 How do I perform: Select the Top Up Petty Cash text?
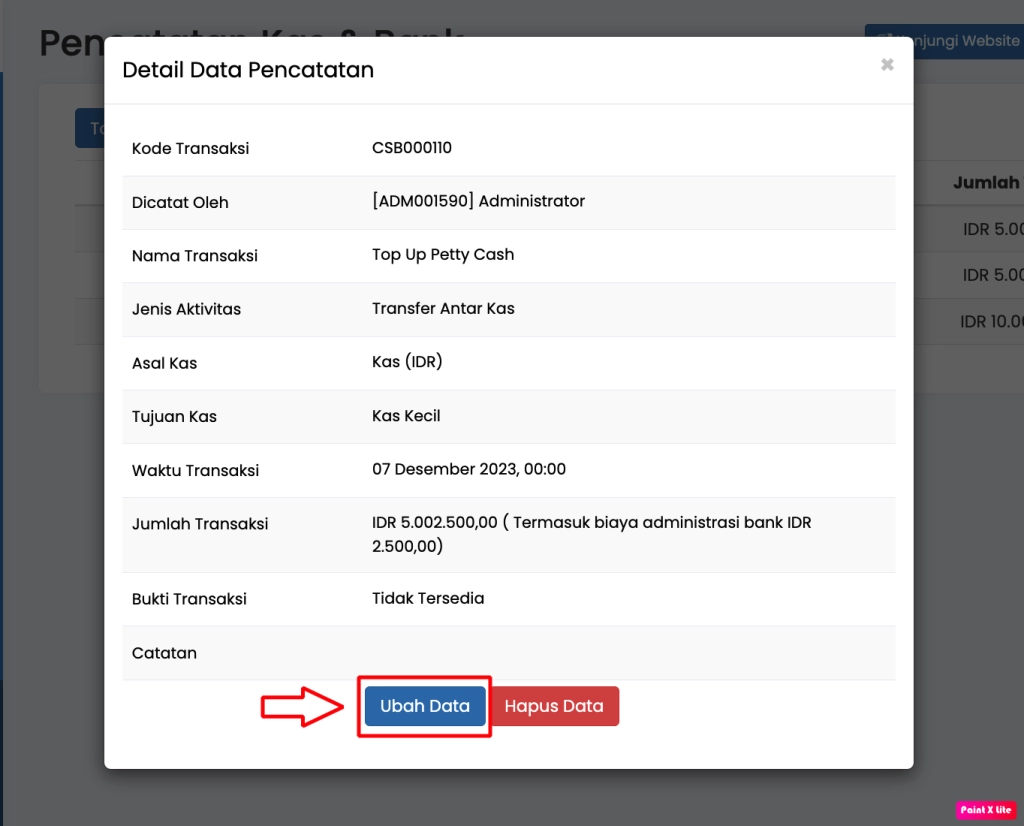[443, 255]
